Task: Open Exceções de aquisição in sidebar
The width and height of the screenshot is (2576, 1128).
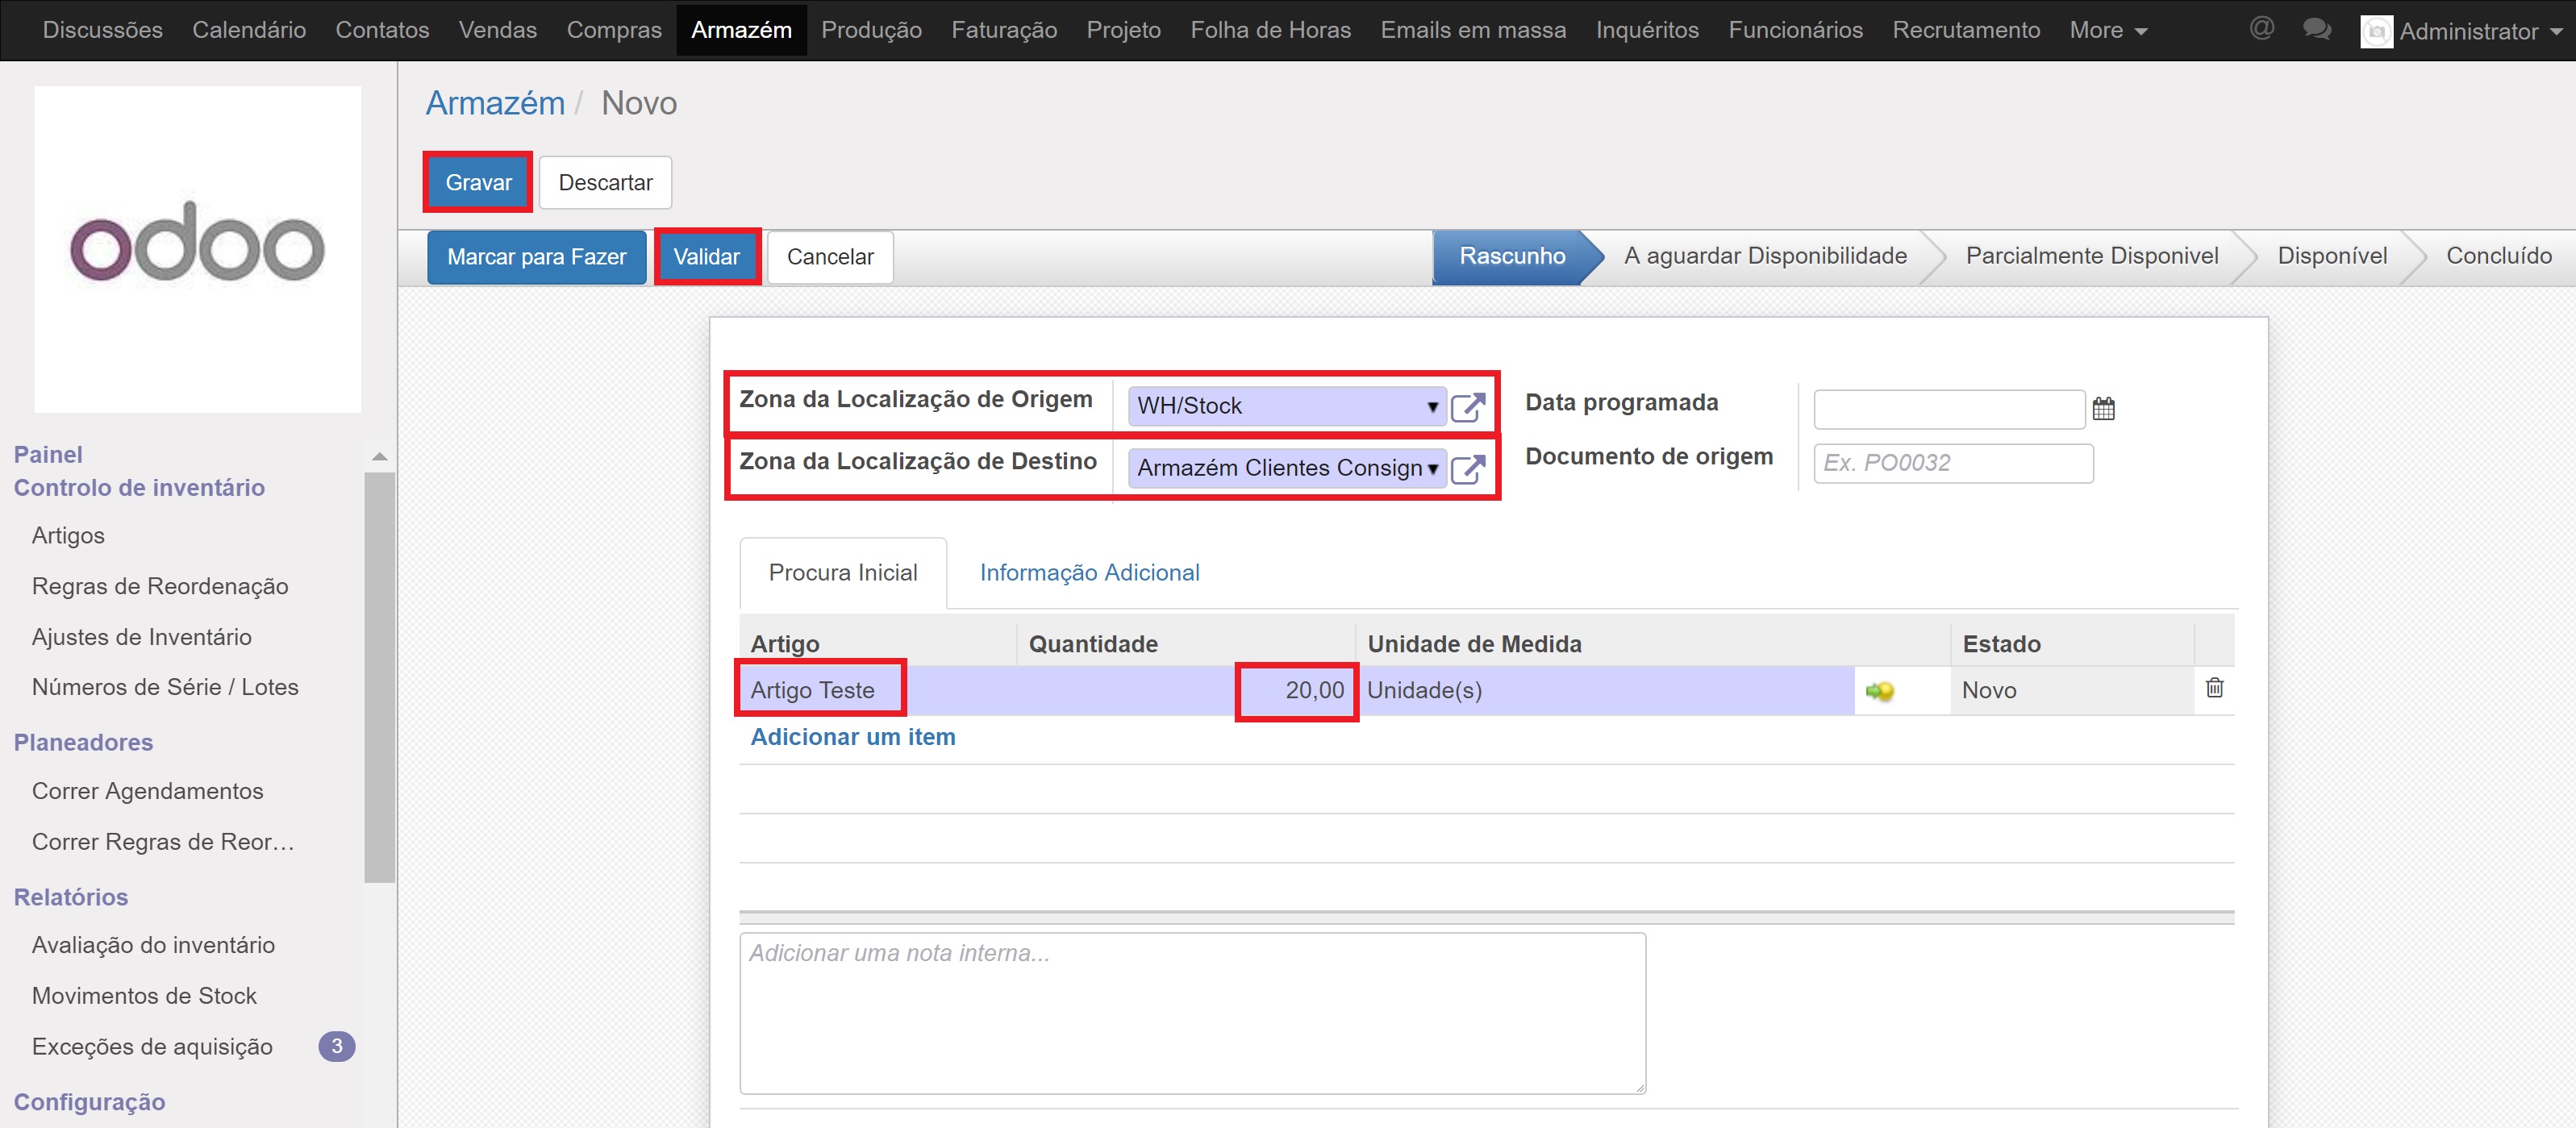Action: coord(152,1047)
